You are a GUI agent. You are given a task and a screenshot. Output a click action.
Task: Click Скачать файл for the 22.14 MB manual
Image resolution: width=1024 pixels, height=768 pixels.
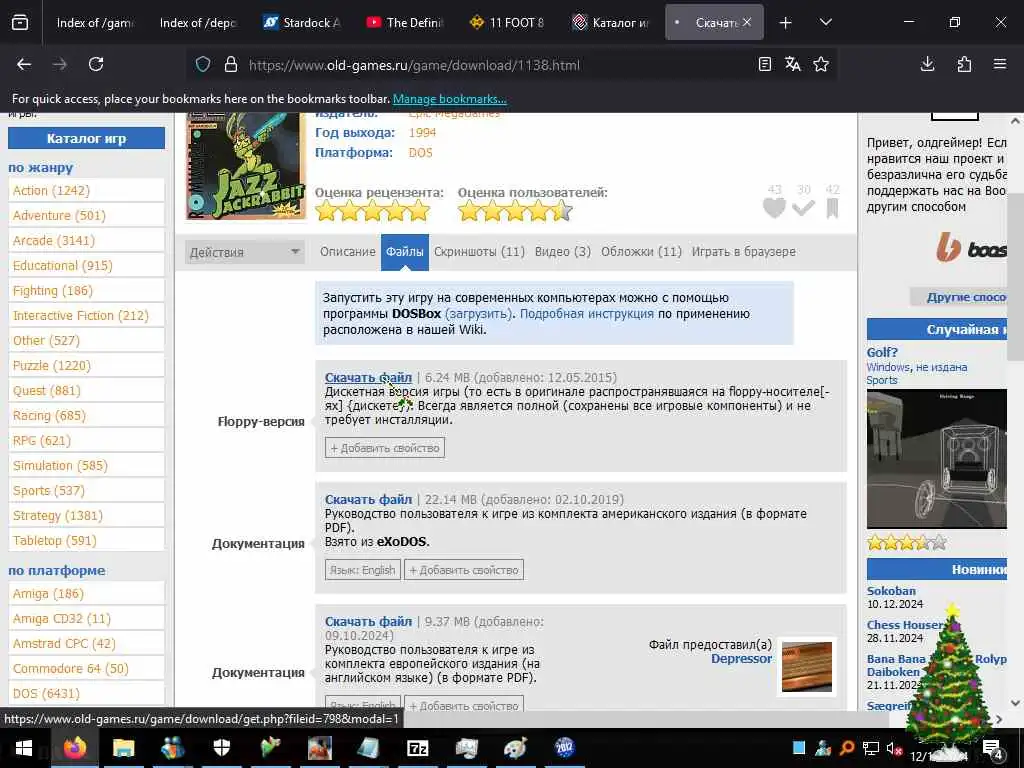pyautogui.click(x=368, y=500)
